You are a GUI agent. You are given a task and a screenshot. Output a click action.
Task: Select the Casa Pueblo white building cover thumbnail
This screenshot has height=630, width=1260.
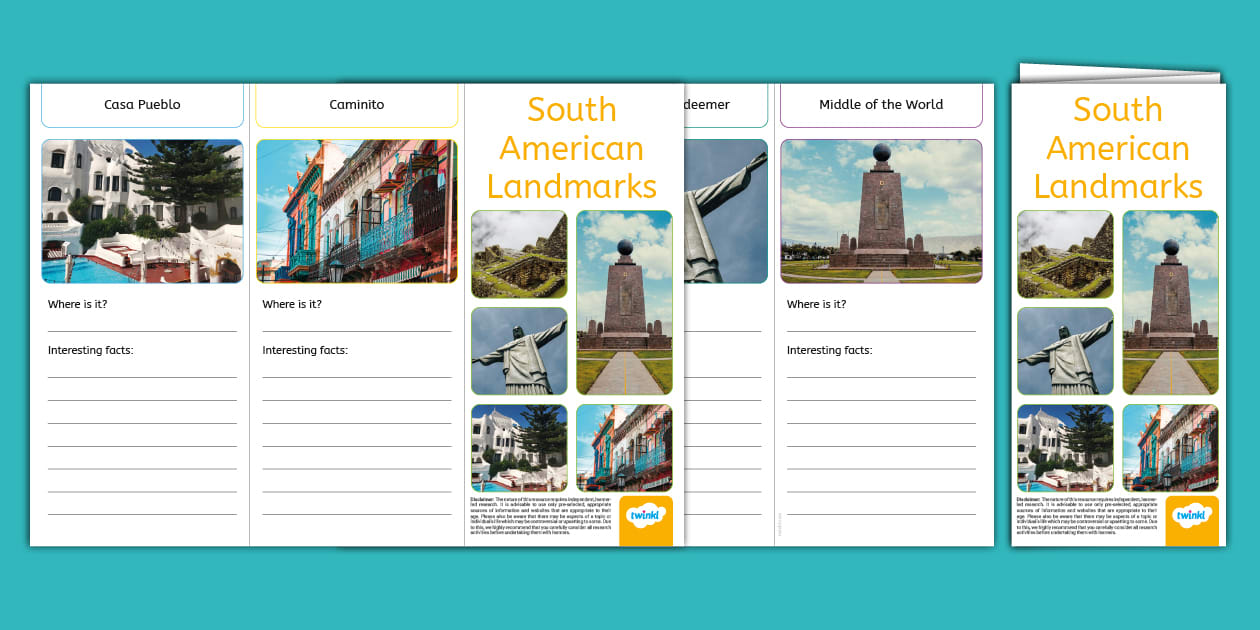click(x=1065, y=447)
